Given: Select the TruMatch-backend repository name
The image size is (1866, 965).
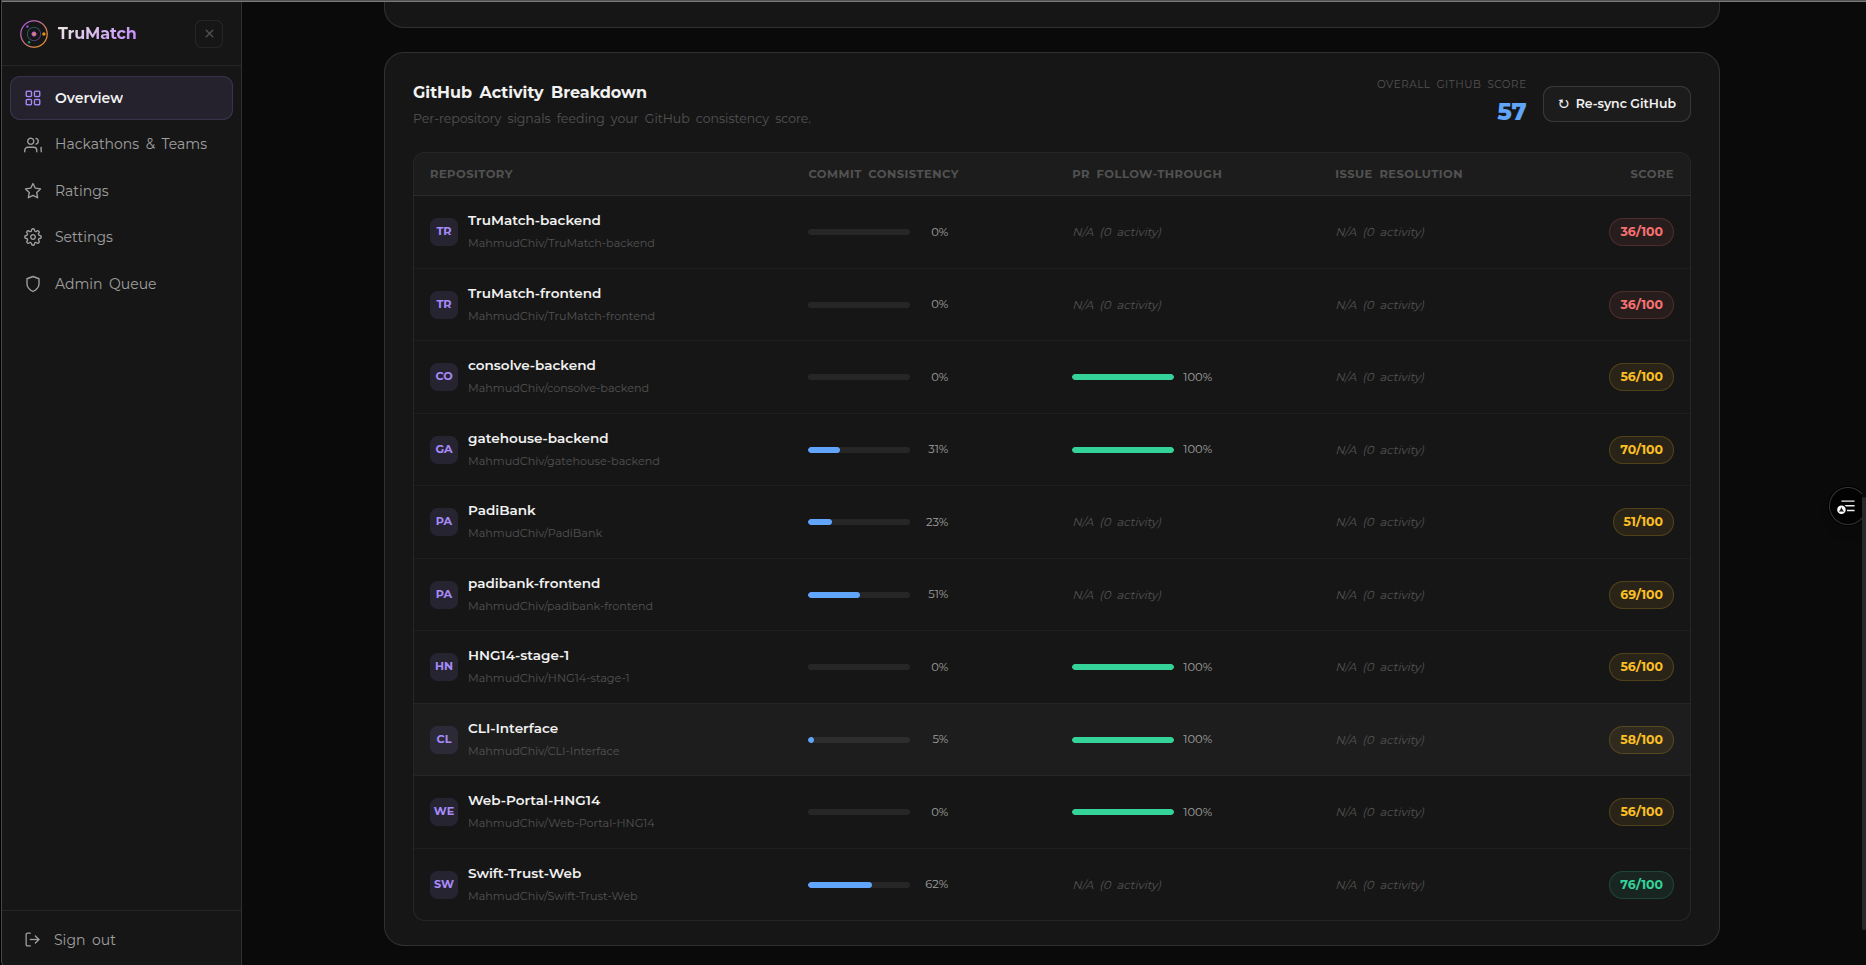Looking at the screenshot, I should [534, 221].
